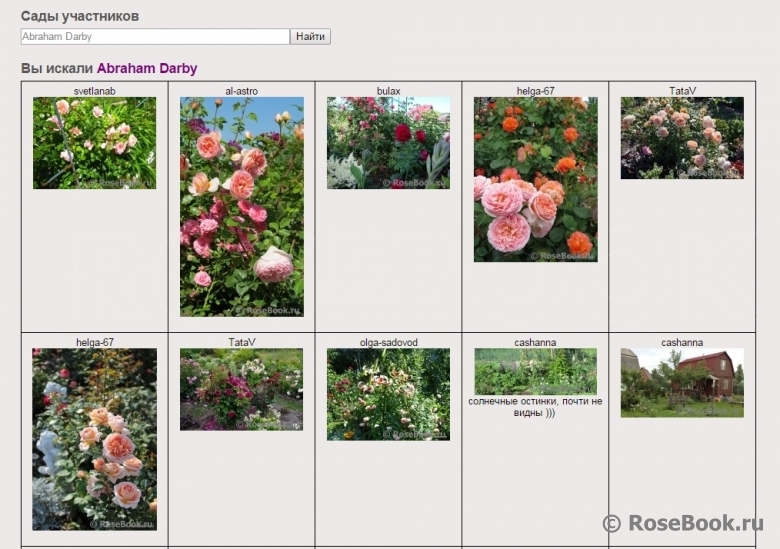
Task: Open helga-67's photo with orange and pink roses
Action: (535, 179)
